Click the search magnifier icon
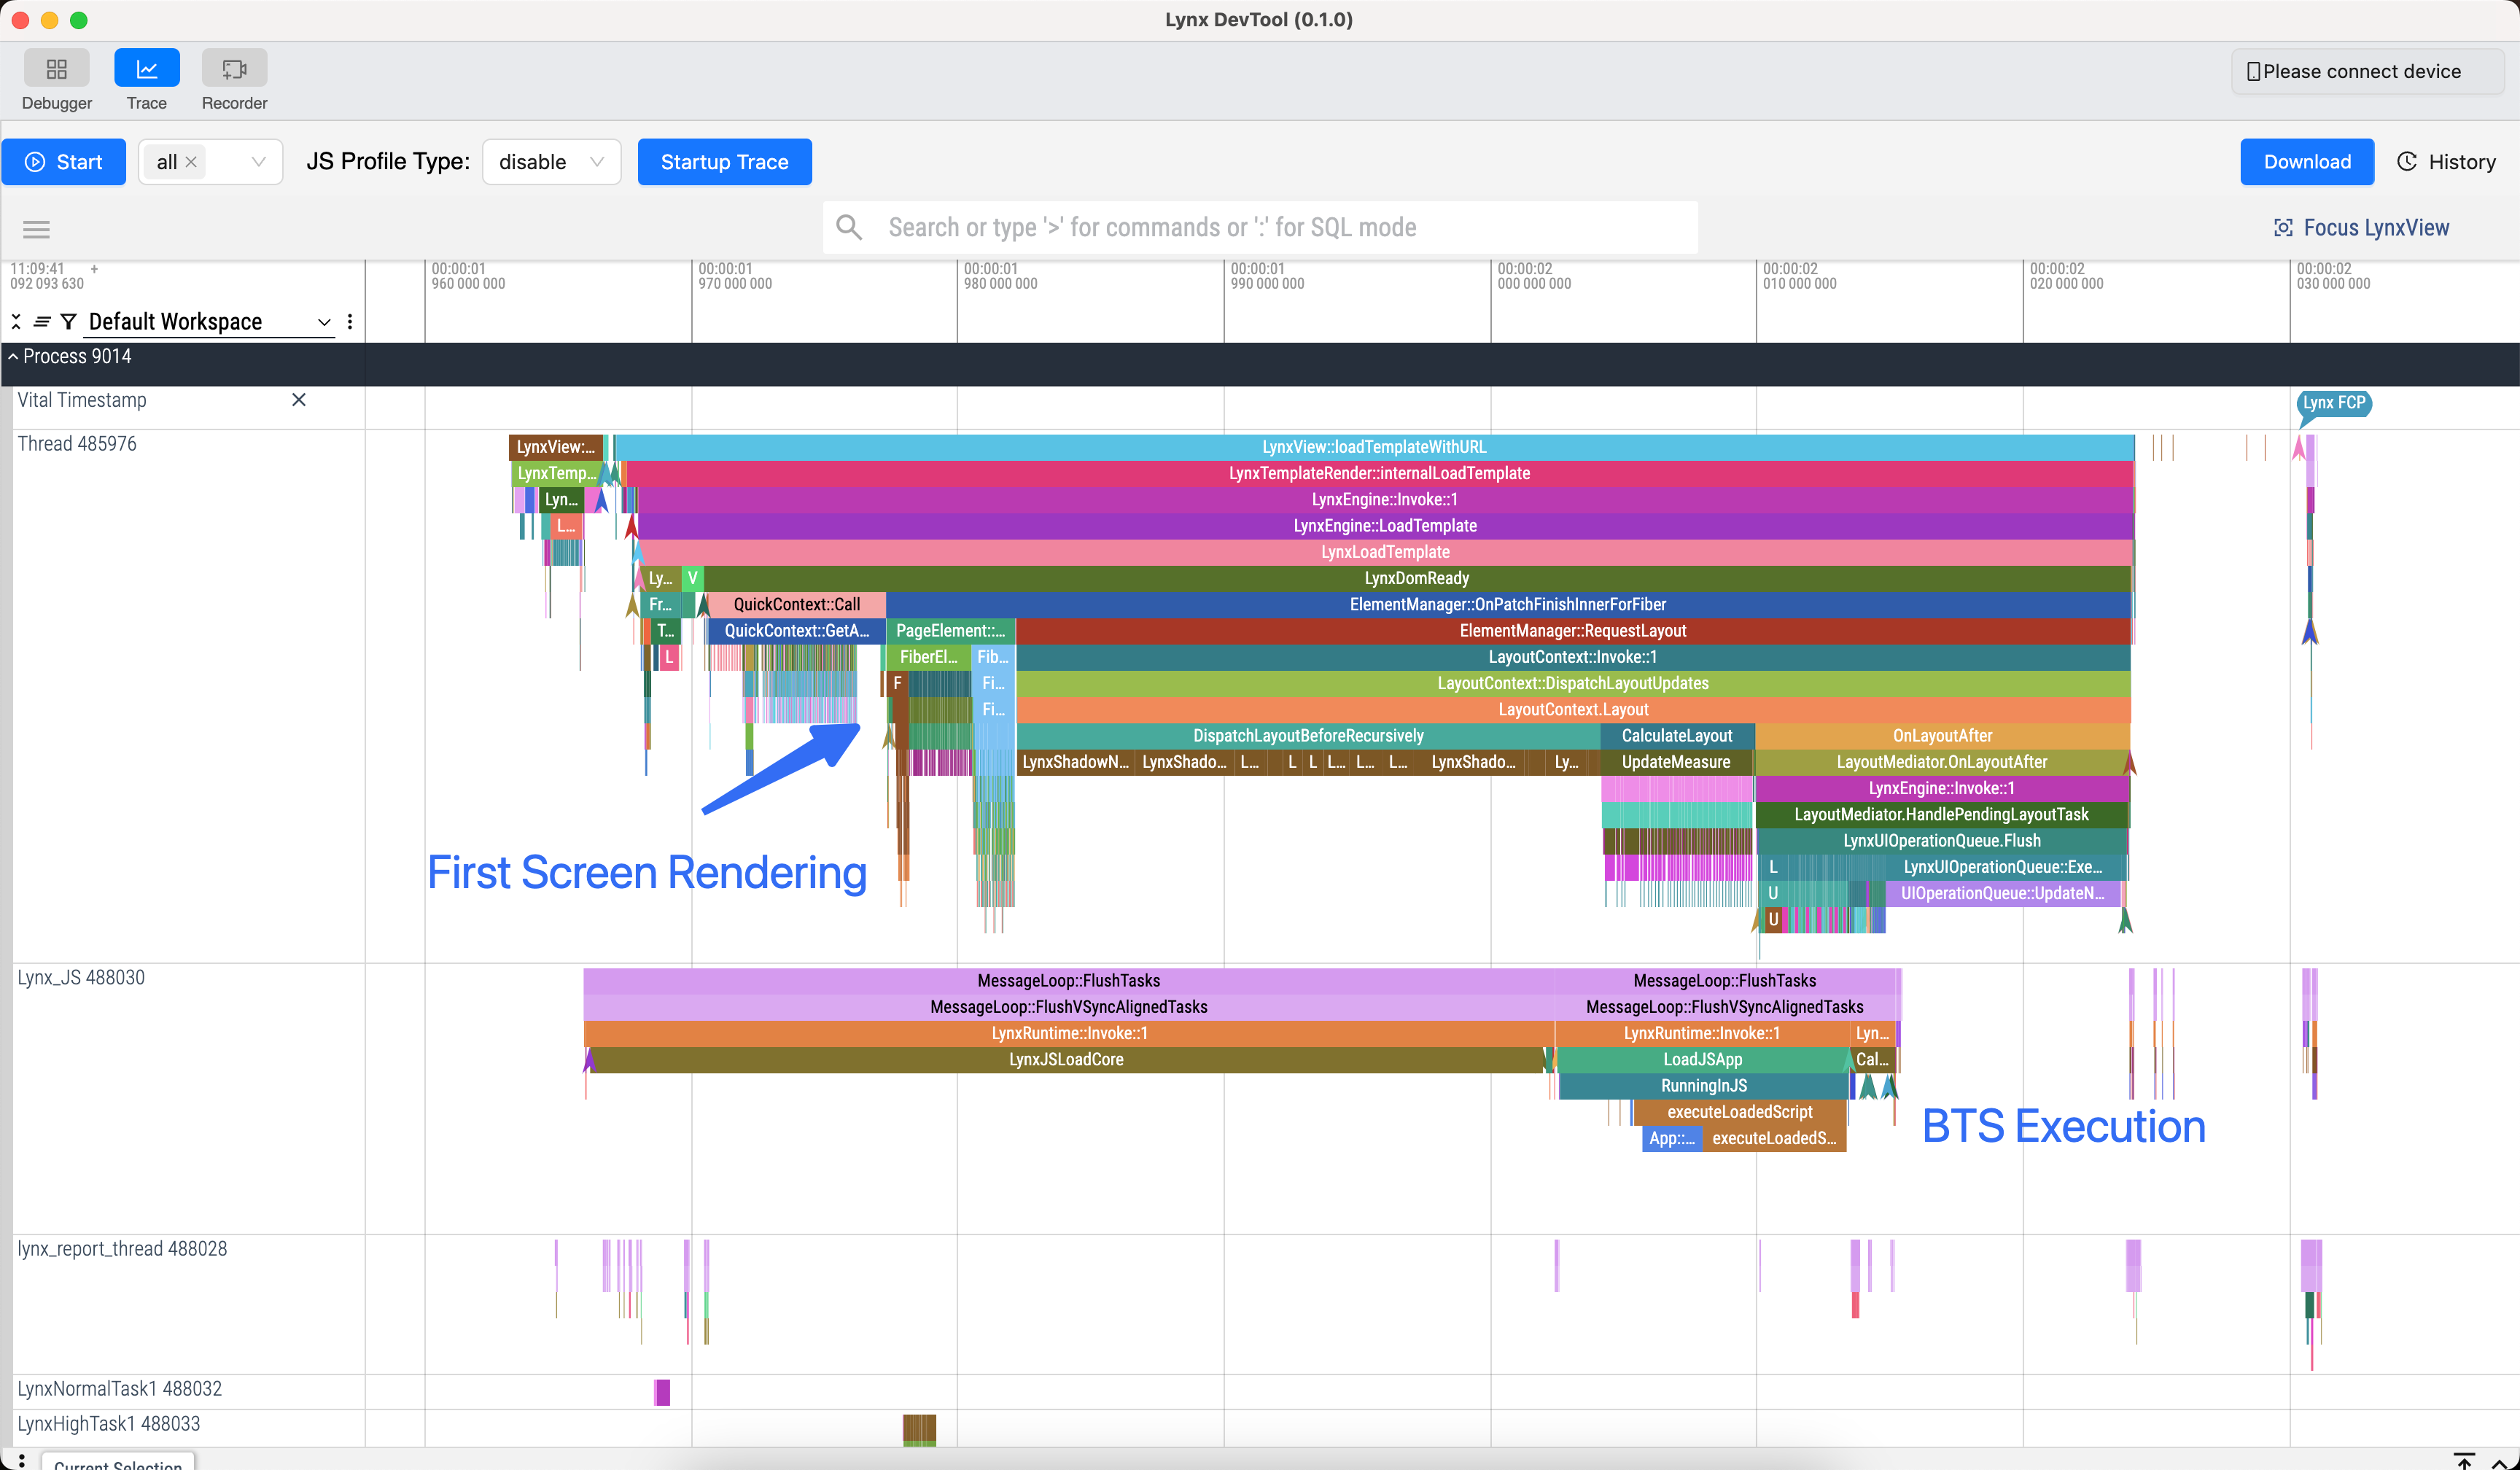The image size is (2520, 1470). point(849,227)
